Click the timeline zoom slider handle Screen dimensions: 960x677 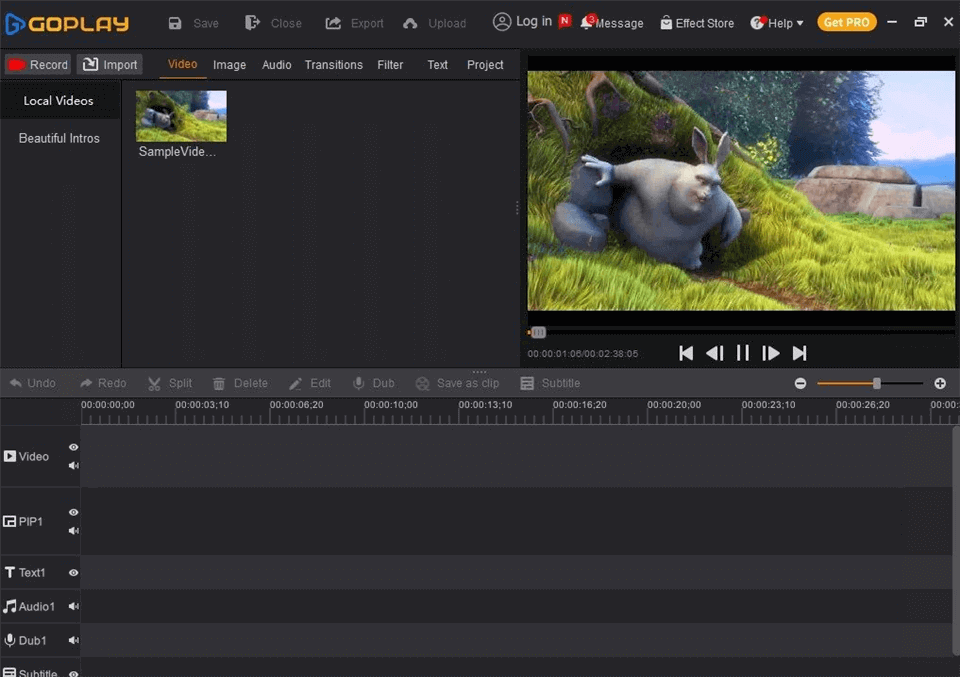pos(877,384)
